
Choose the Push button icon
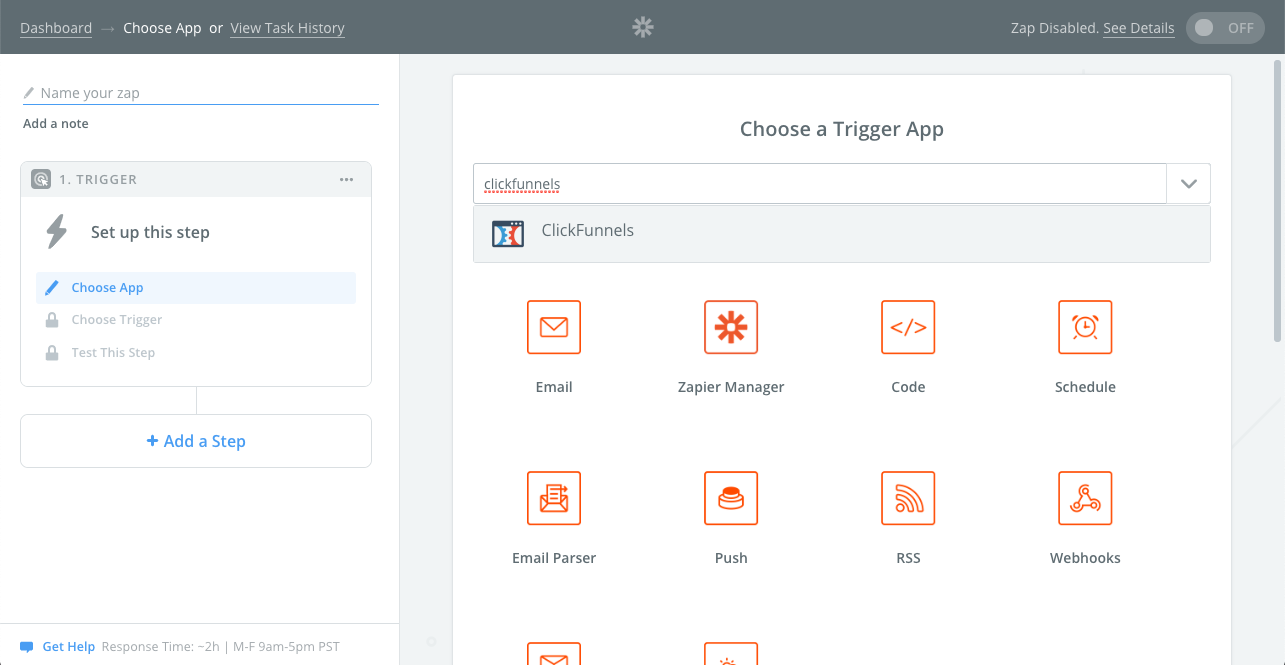731,498
